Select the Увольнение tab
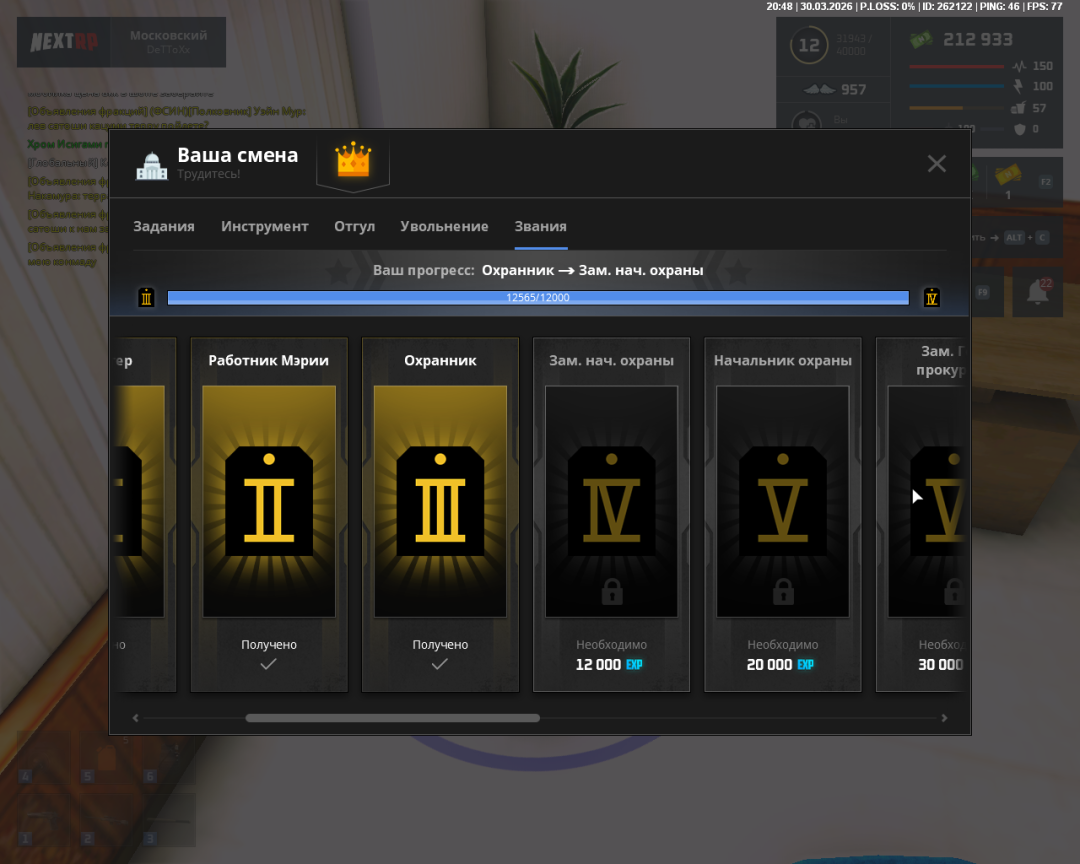The width and height of the screenshot is (1080, 864). pyautogui.click(x=445, y=227)
